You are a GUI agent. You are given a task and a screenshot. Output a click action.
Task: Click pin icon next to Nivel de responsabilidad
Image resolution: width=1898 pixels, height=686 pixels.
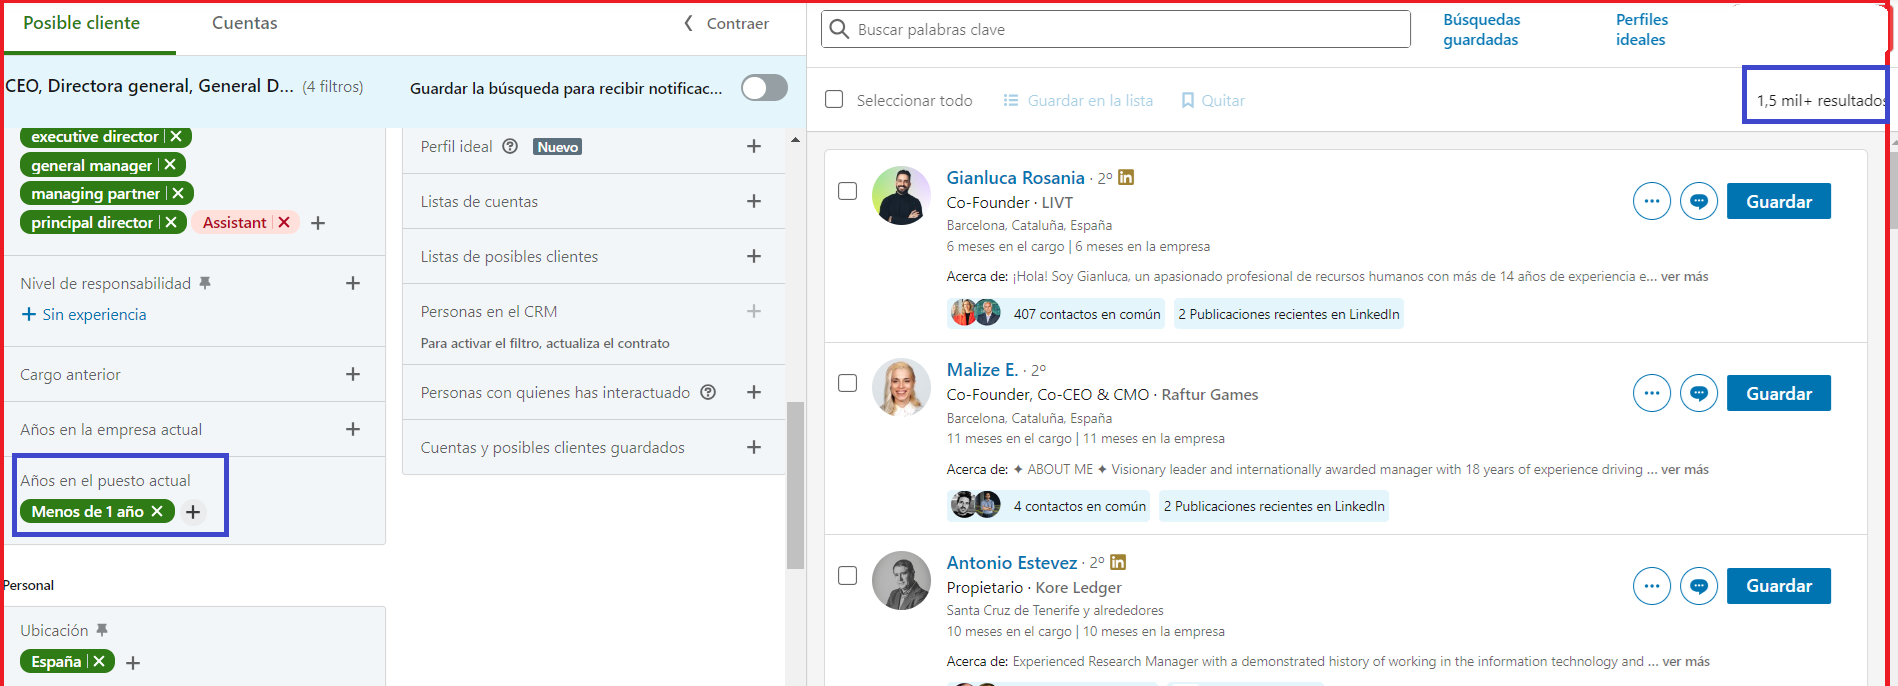click(205, 283)
